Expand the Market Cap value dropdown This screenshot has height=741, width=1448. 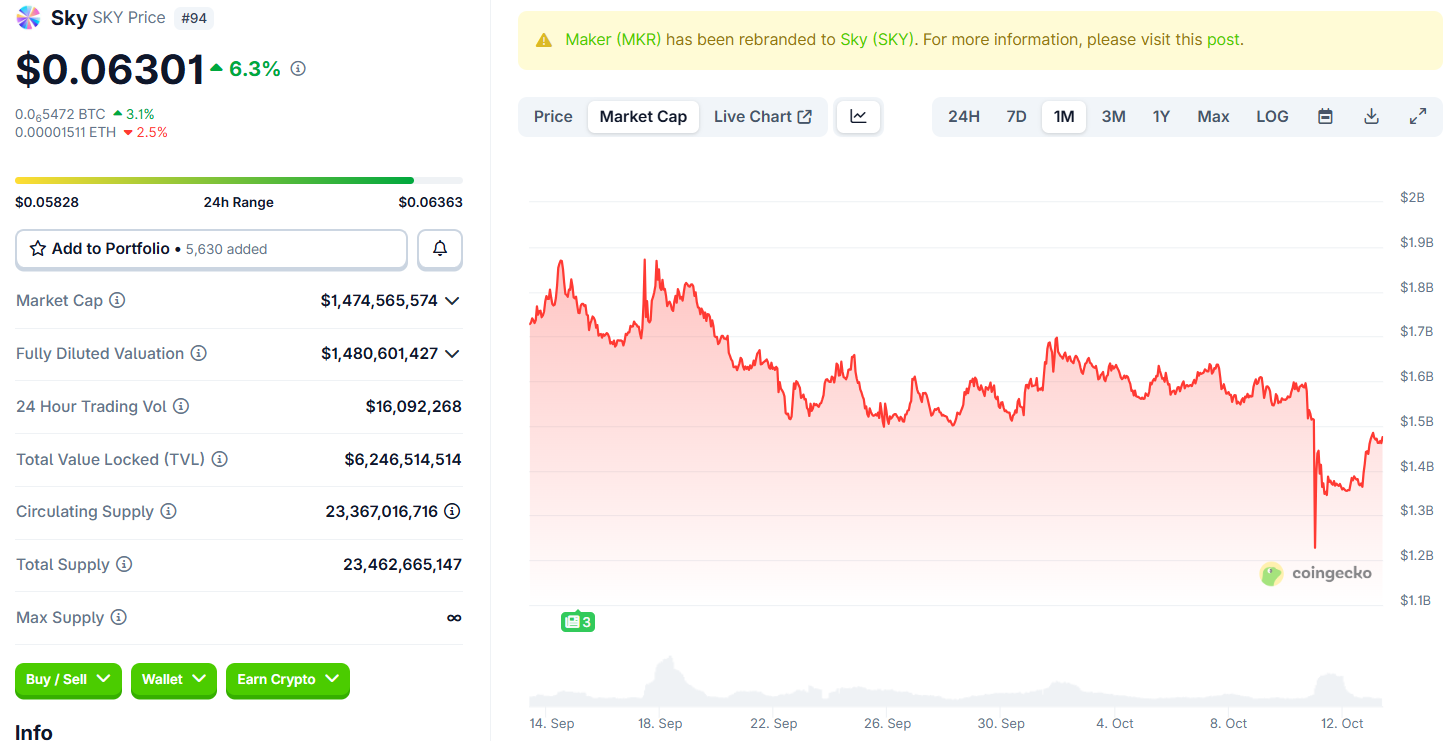tap(453, 300)
